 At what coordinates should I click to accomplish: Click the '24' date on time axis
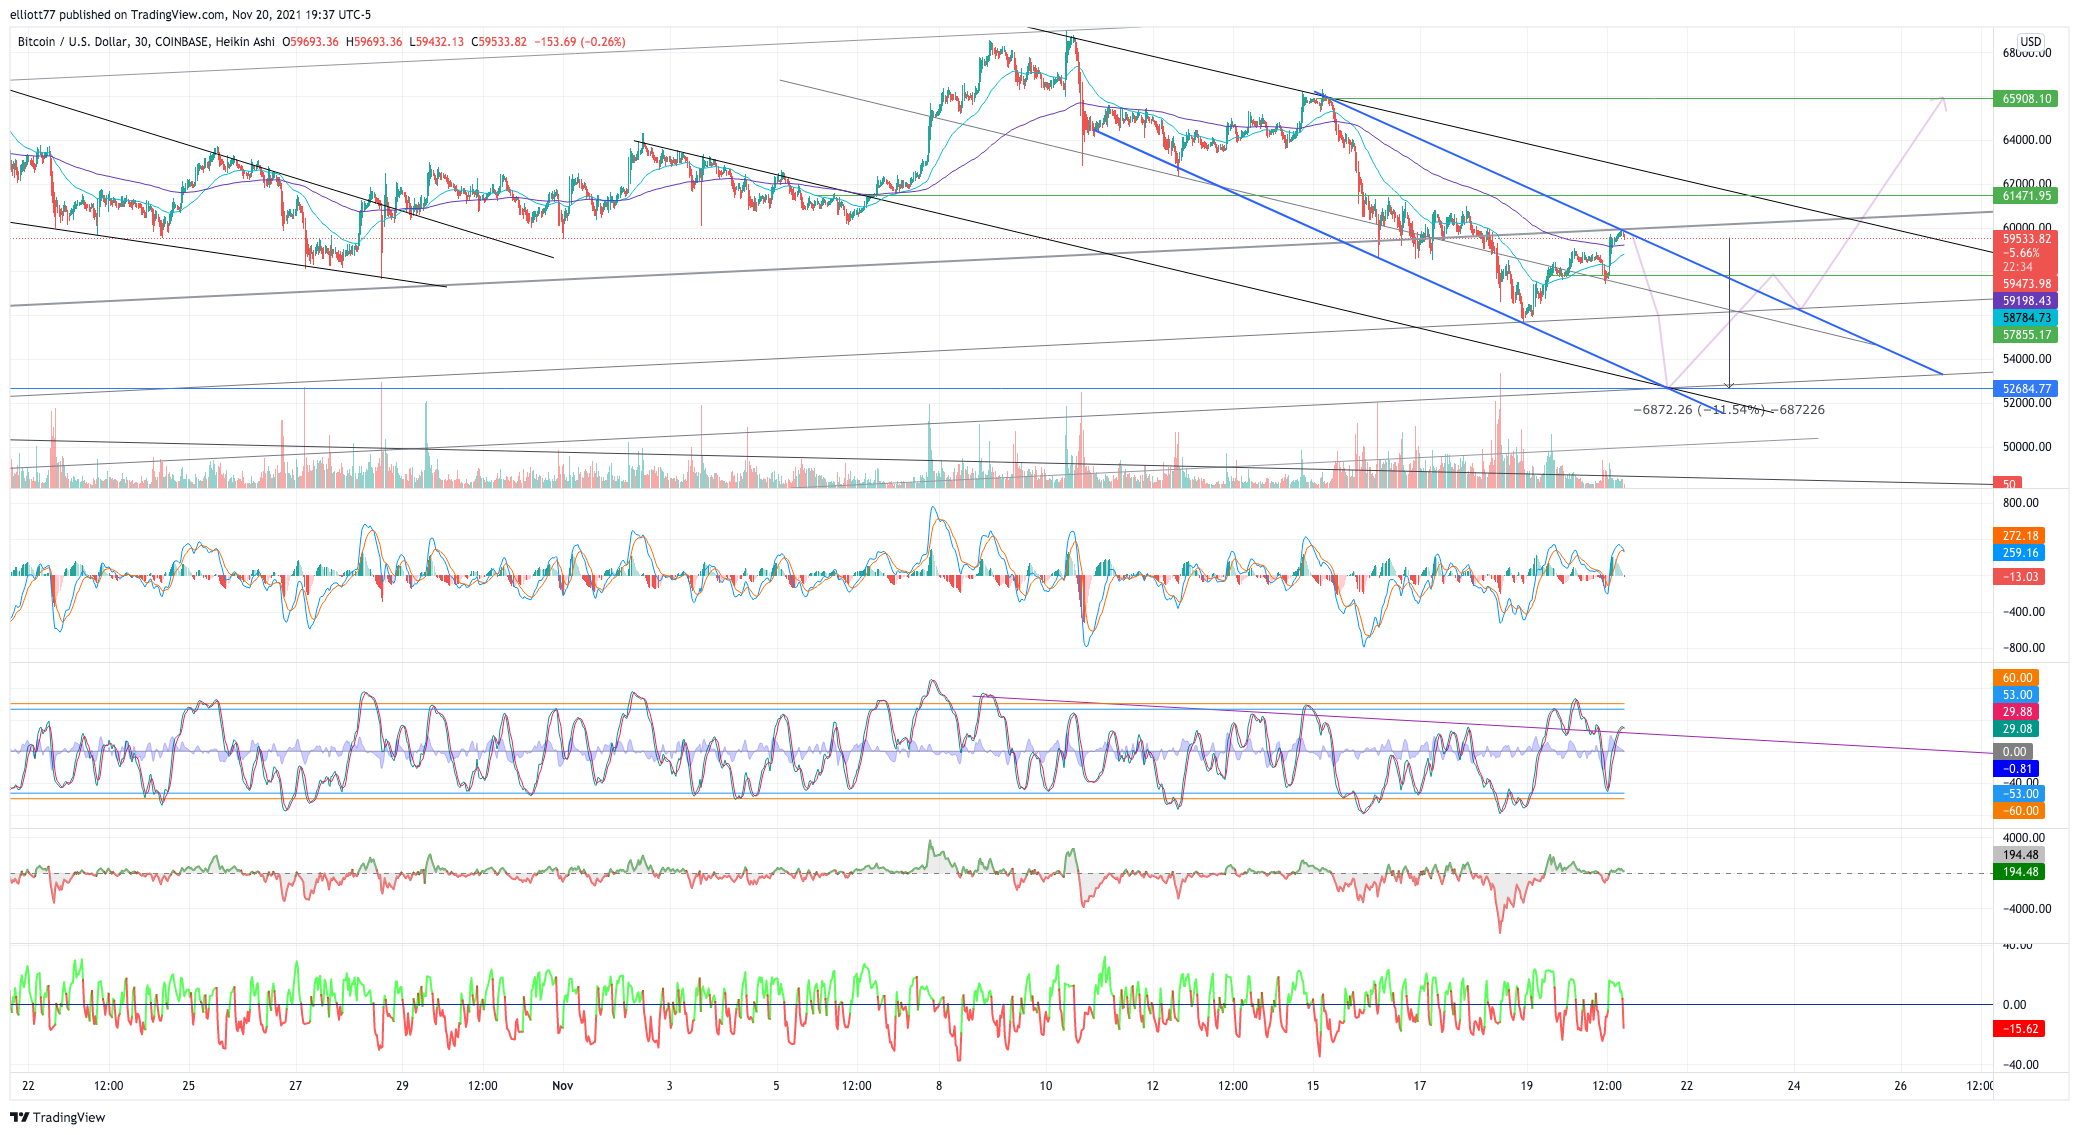(x=1794, y=1086)
